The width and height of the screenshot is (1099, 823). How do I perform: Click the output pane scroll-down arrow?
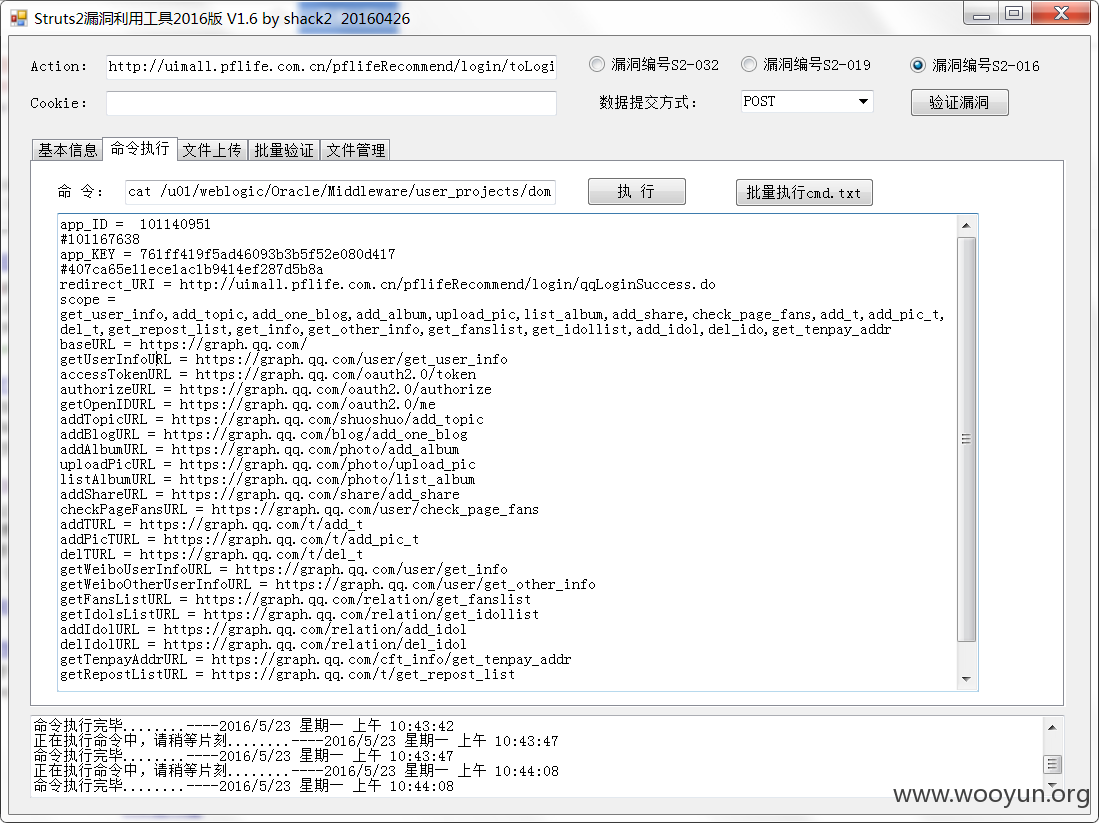coord(967,679)
